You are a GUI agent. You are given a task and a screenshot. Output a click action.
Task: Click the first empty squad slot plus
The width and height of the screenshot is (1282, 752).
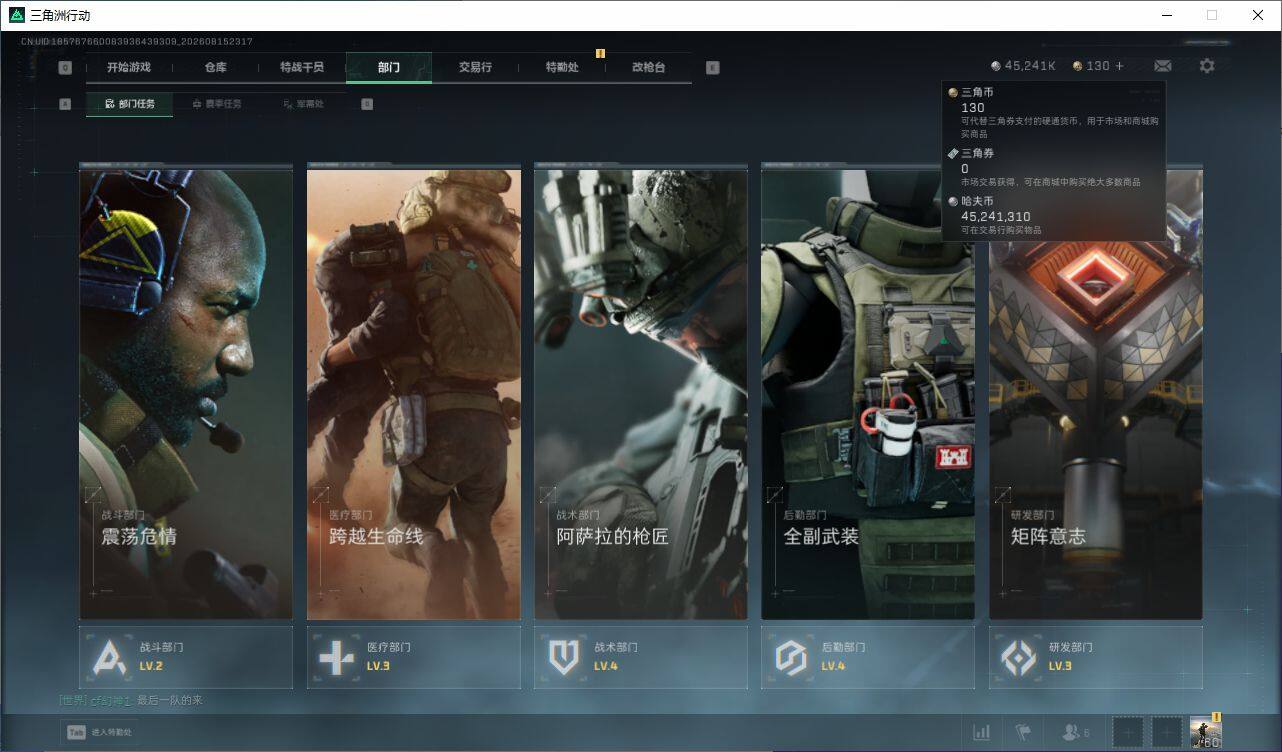(1127, 733)
